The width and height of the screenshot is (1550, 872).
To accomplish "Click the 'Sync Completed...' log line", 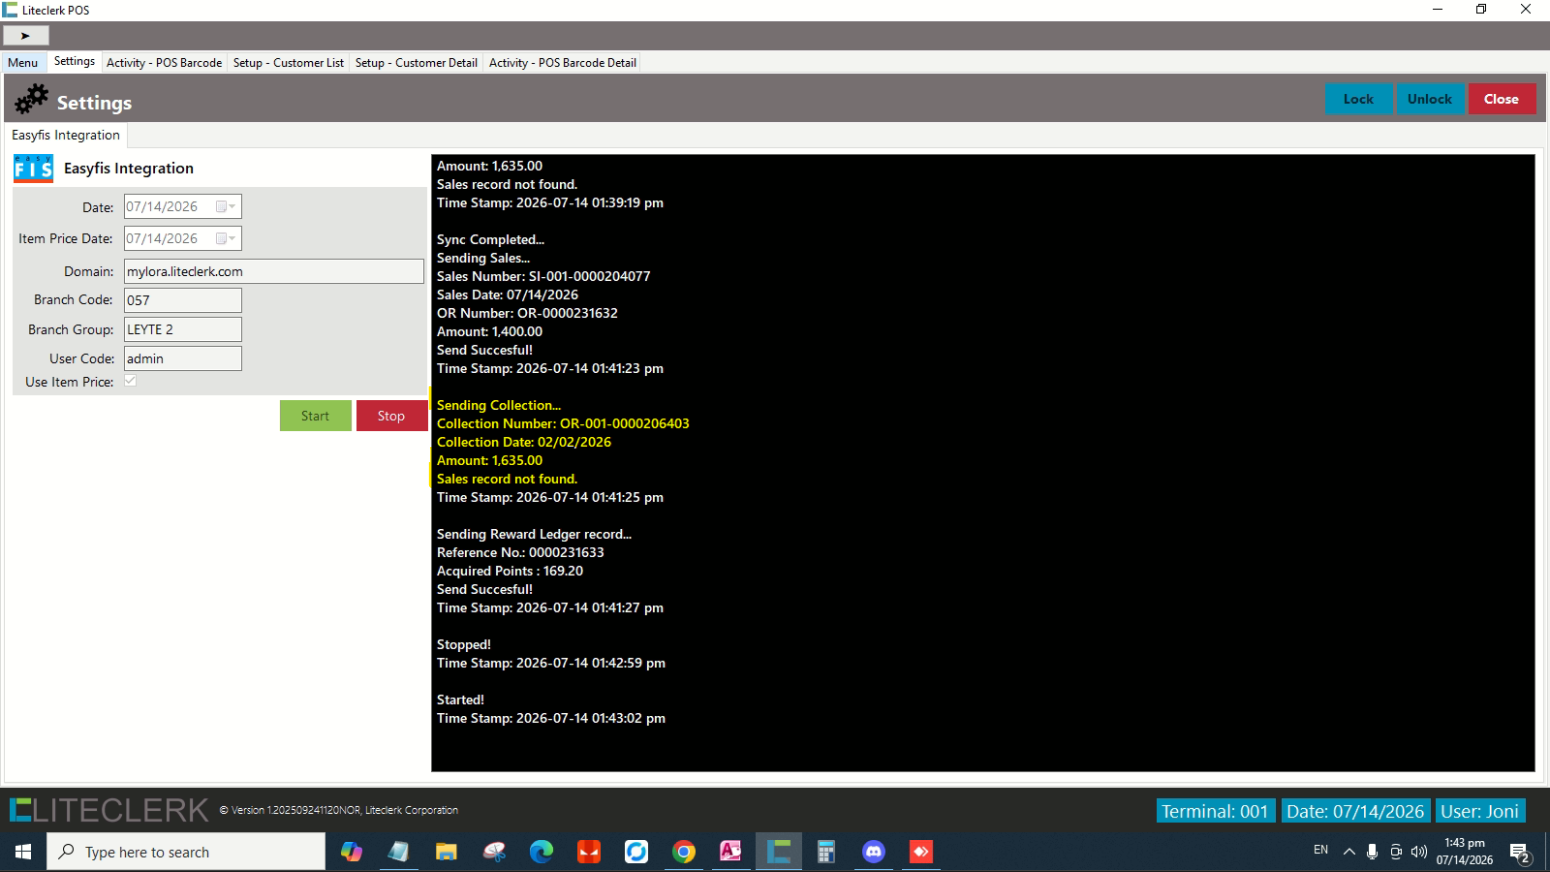I will 490,240.
